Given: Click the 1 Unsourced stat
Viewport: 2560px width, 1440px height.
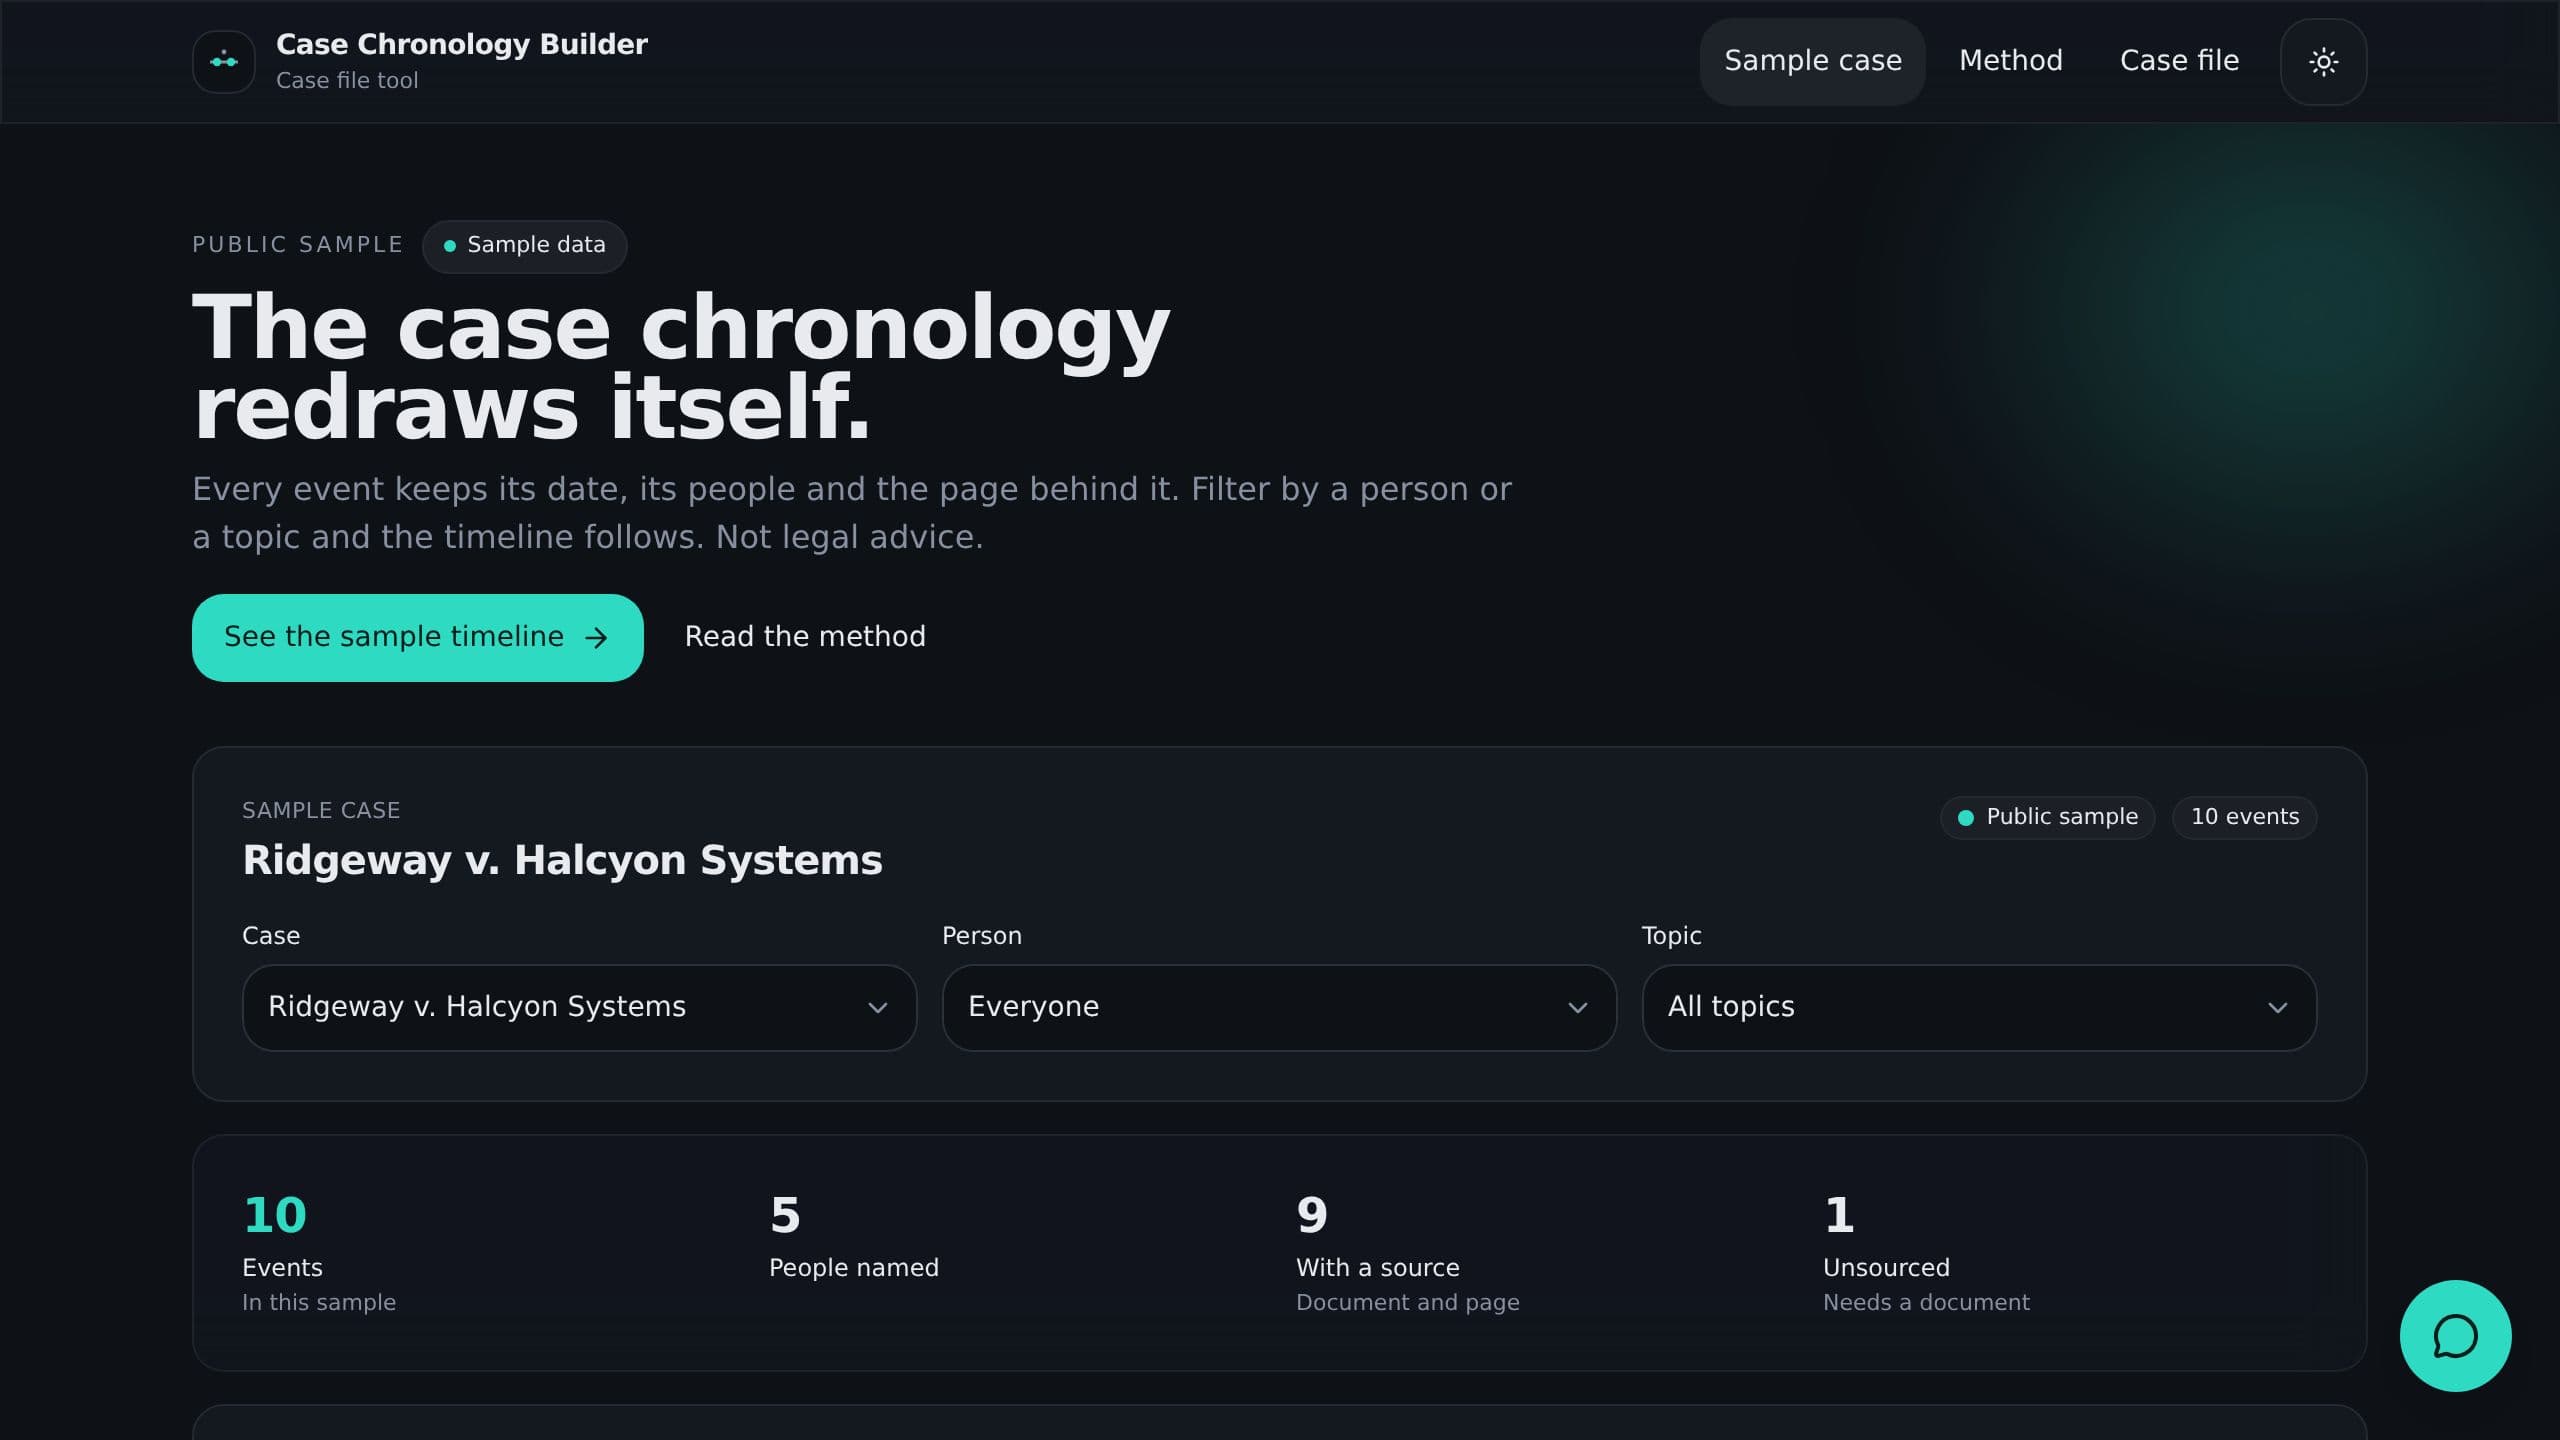Looking at the screenshot, I should point(1926,1254).
